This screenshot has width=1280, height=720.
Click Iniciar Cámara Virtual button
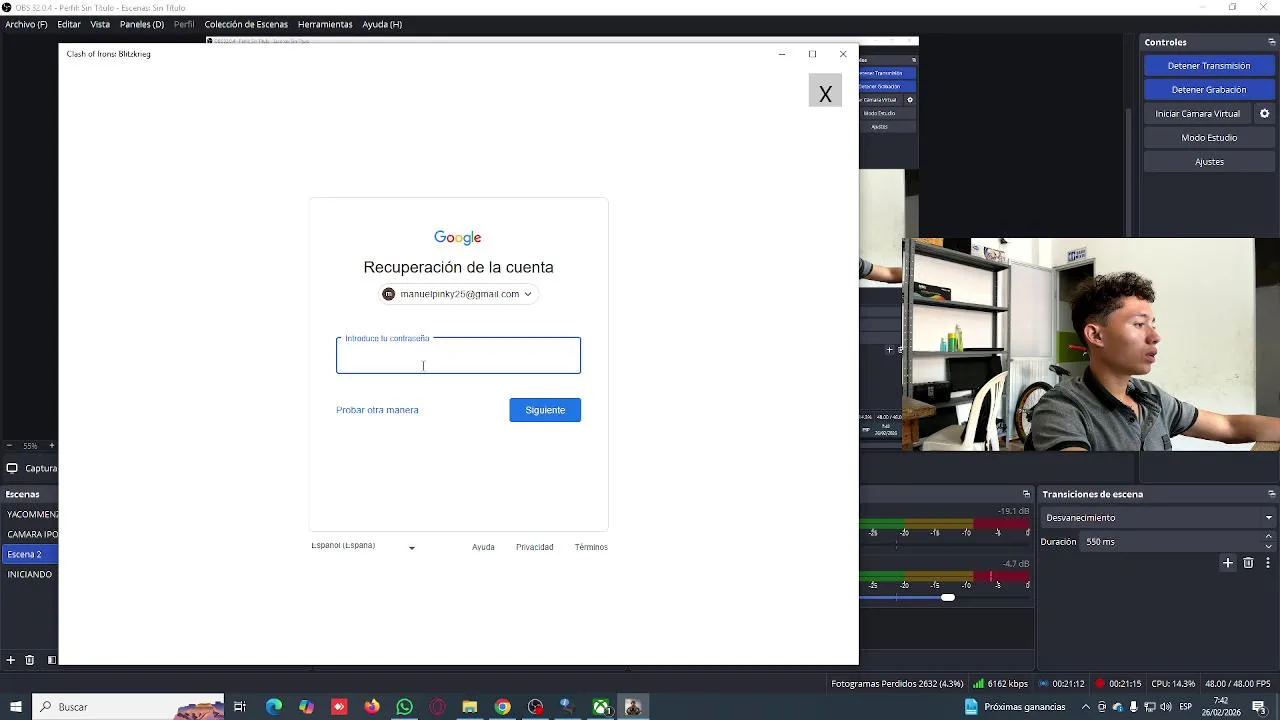(x=1197, y=114)
